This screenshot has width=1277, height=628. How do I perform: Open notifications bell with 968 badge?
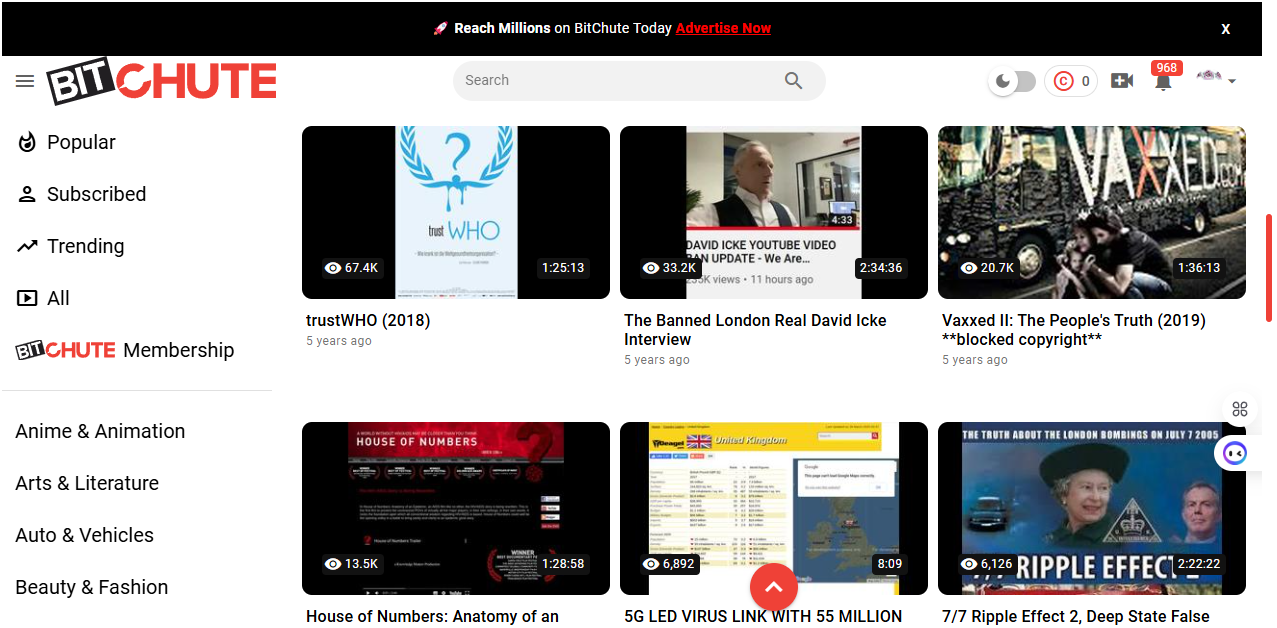(x=1163, y=79)
